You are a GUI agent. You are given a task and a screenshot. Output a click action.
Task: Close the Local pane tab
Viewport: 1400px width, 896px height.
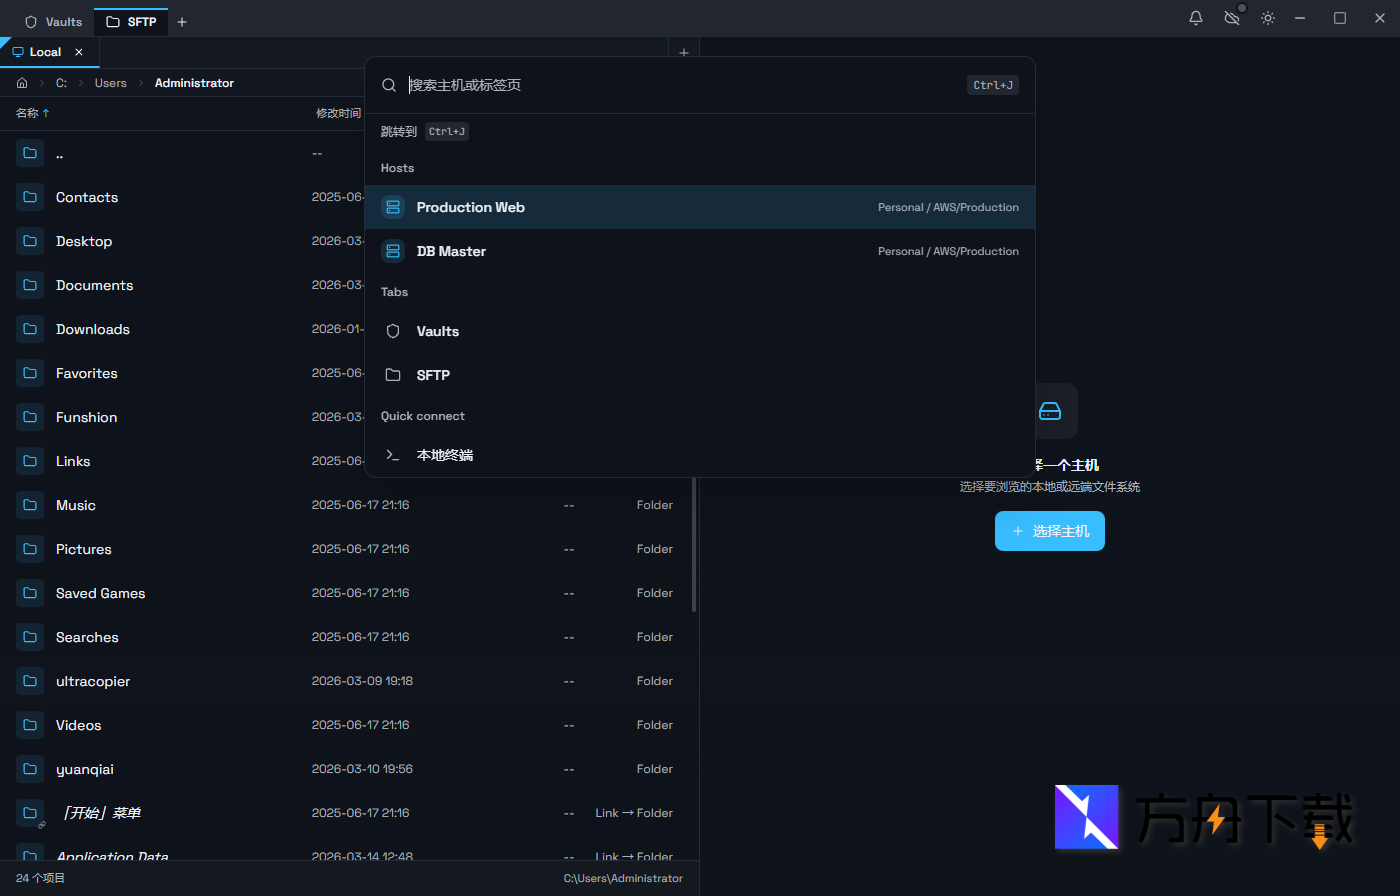79,52
